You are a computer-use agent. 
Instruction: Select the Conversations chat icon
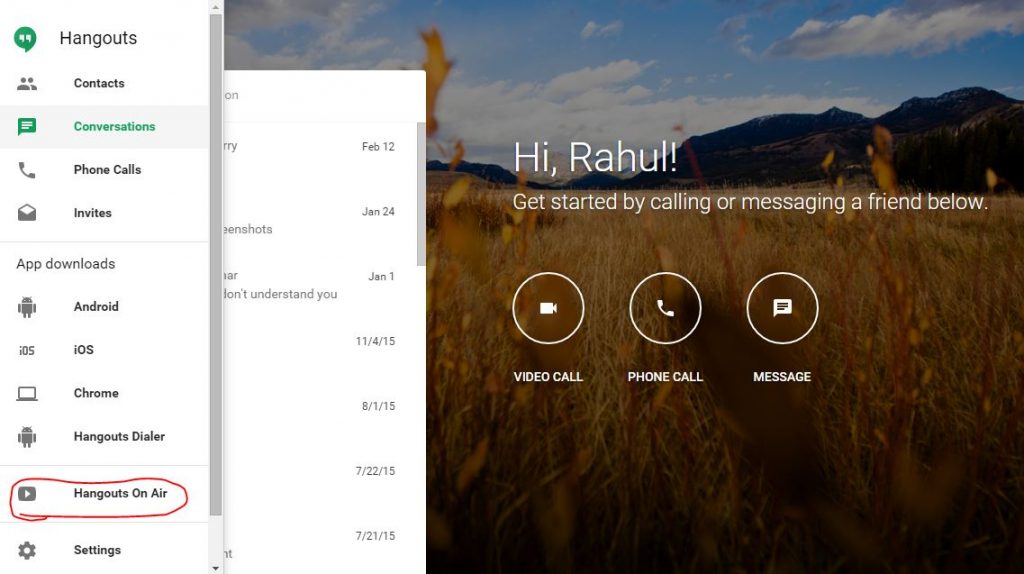[27, 127]
